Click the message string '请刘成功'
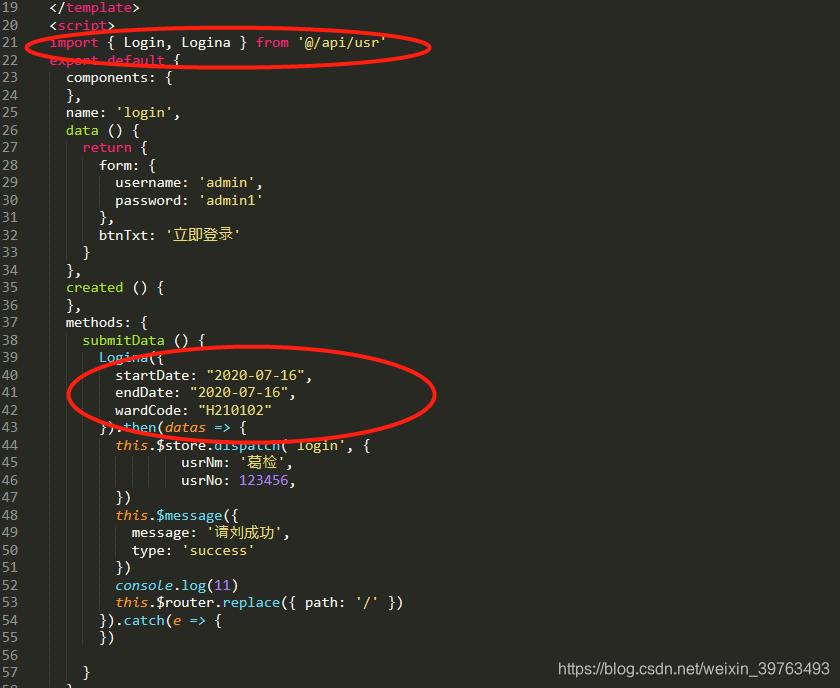The height and width of the screenshot is (688, 840). 244,533
